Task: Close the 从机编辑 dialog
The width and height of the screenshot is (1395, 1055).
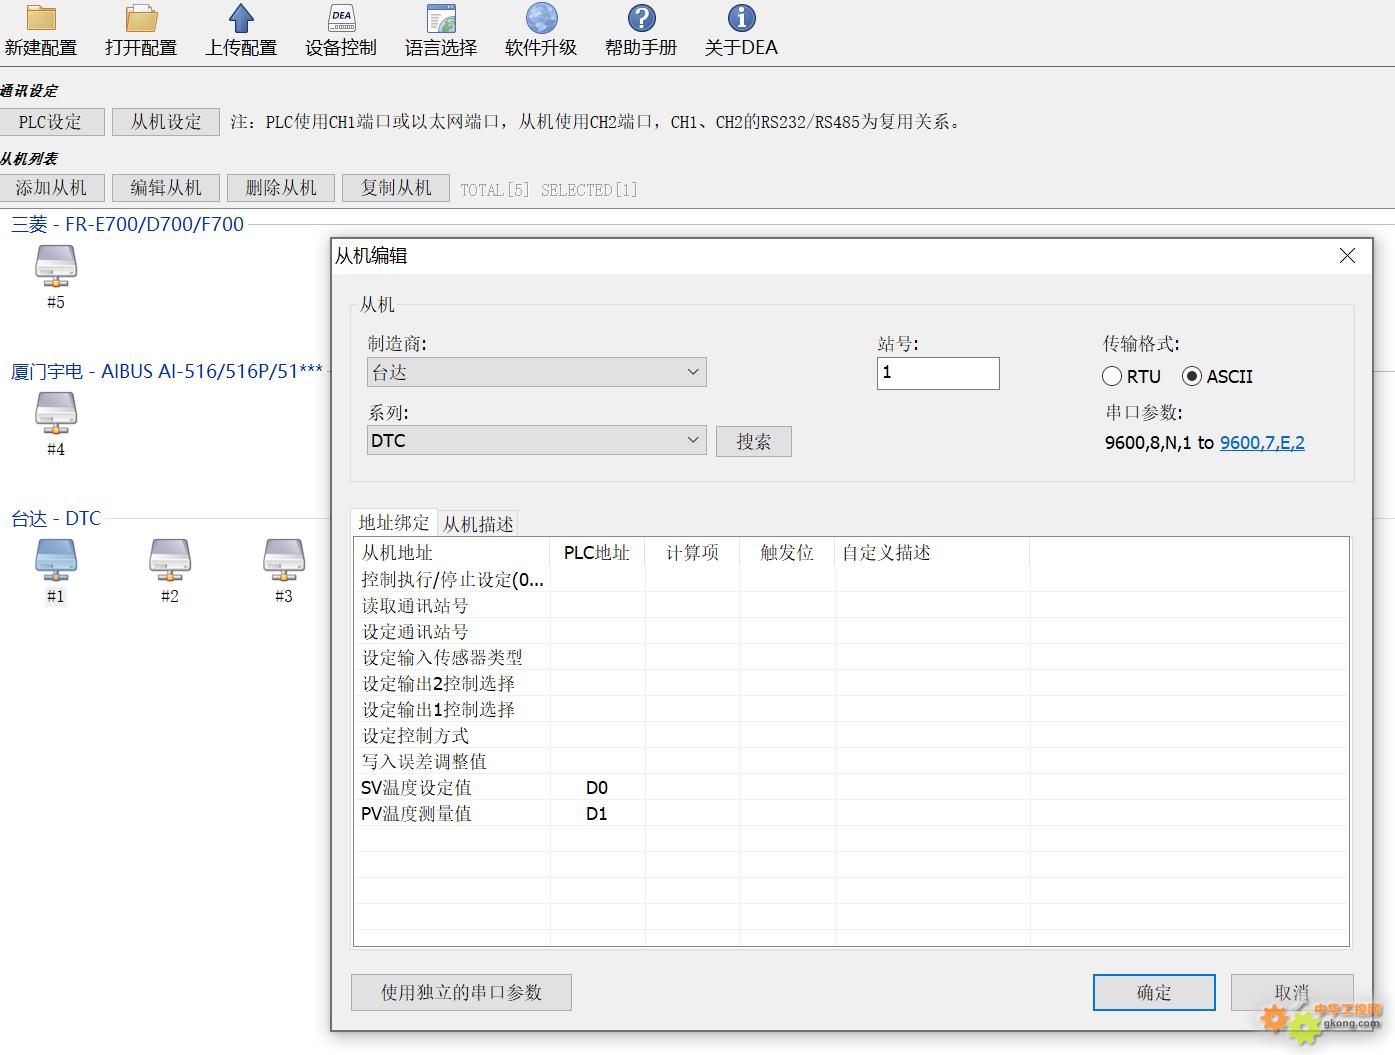Action: [x=1347, y=256]
